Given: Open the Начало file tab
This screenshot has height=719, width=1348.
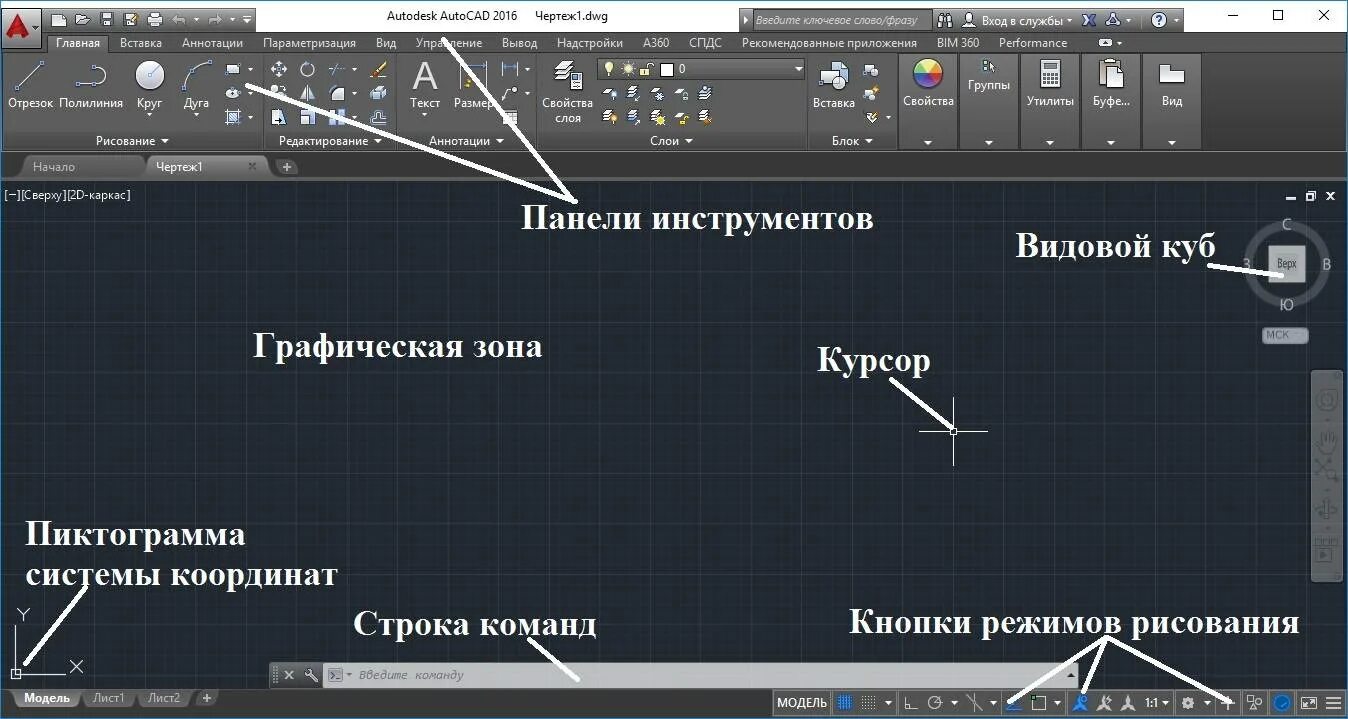Looking at the screenshot, I should coord(54,167).
